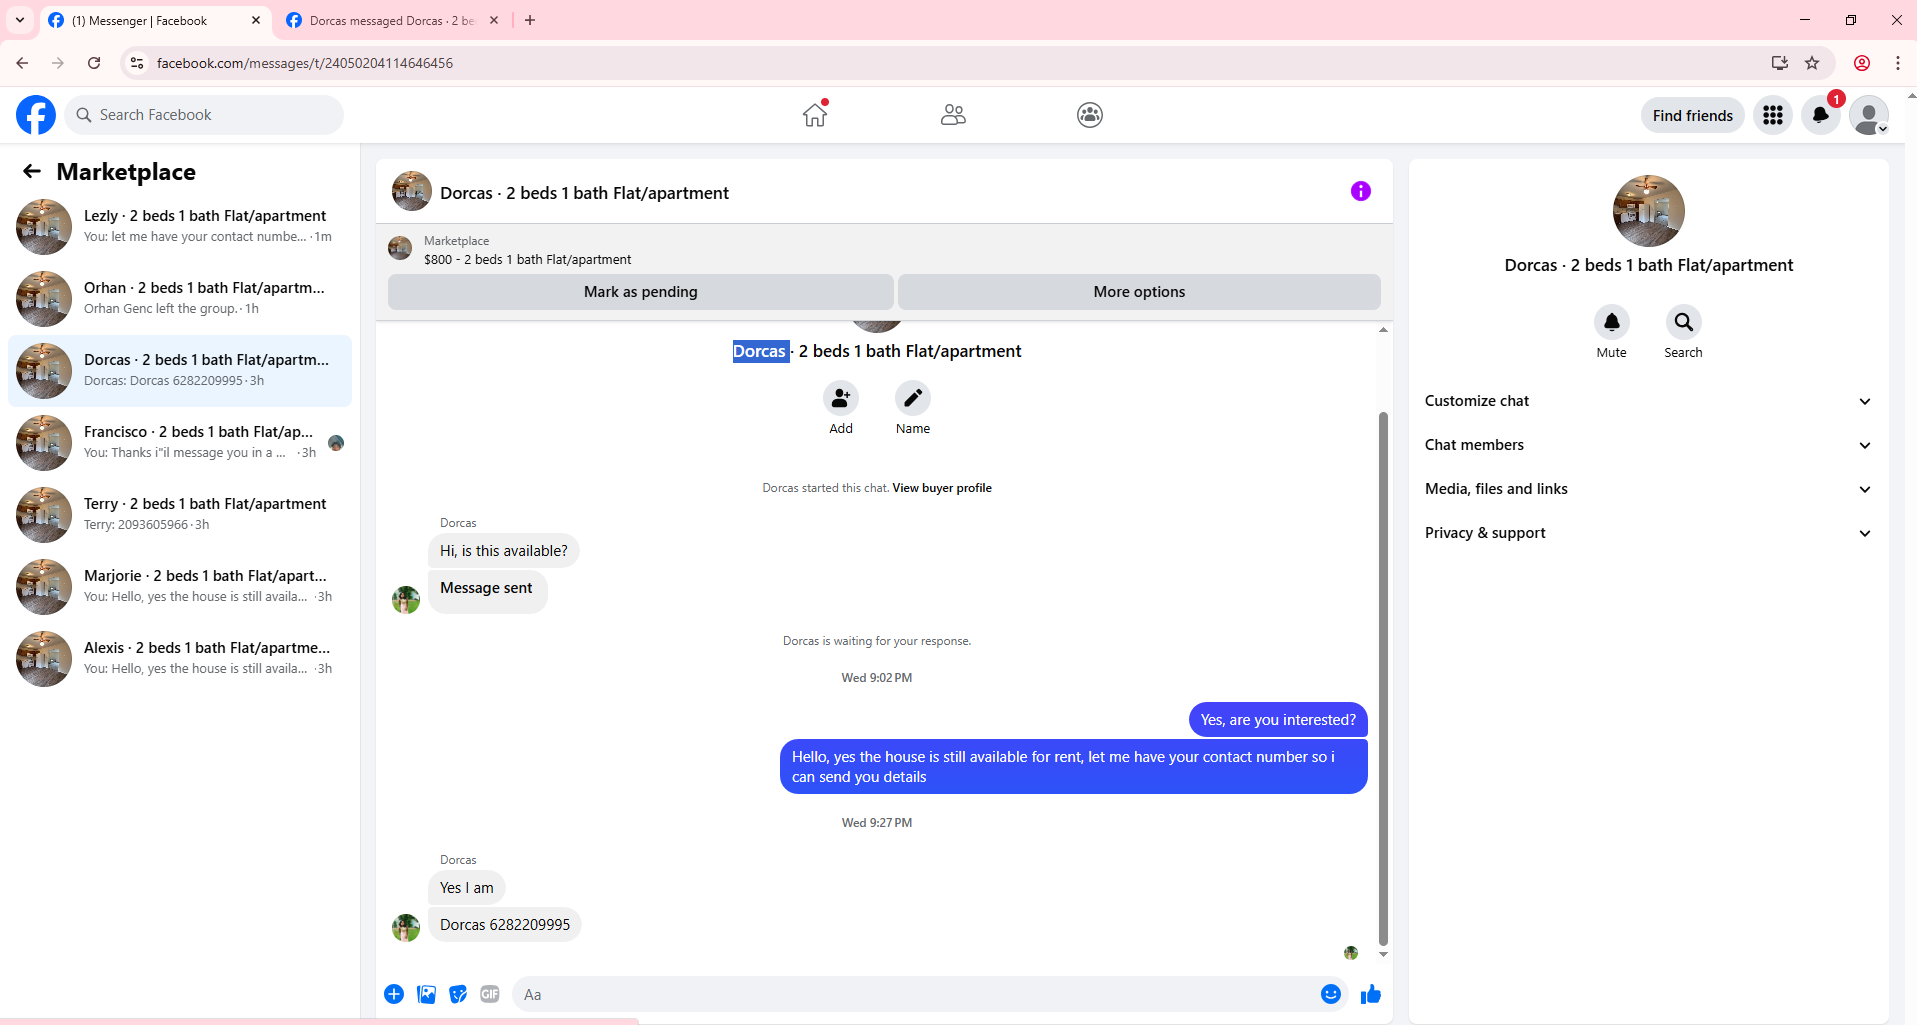Click Mark as pending button
1917x1025 pixels.
[640, 292]
